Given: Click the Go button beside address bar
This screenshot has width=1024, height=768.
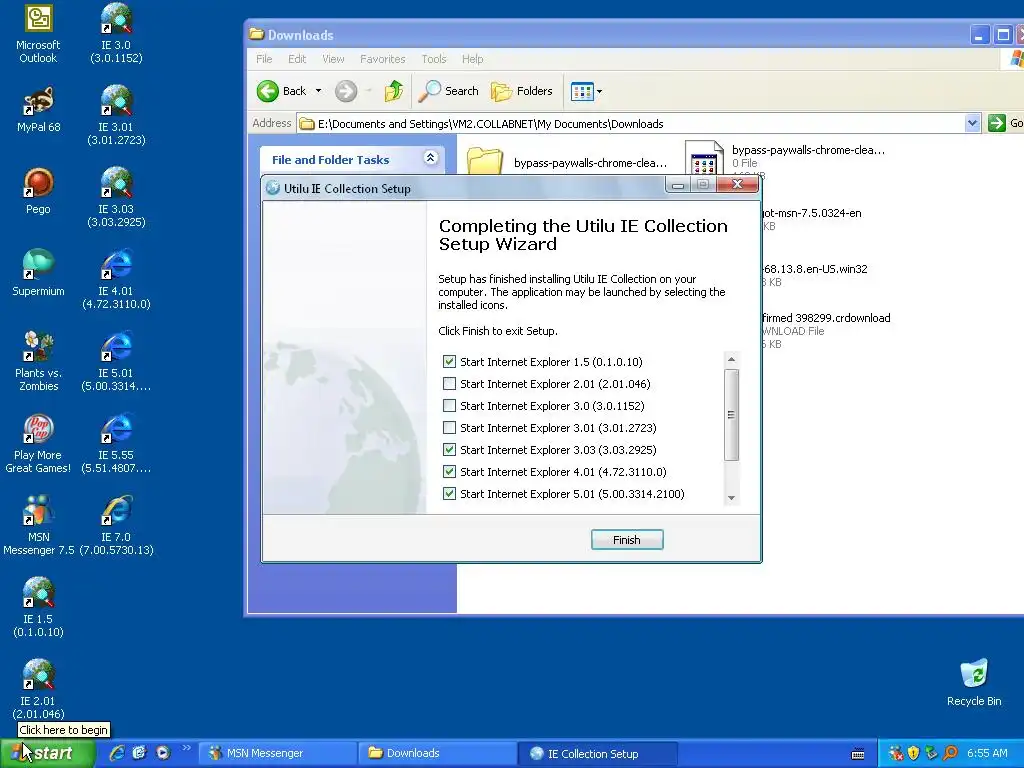Looking at the screenshot, I should (1006, 123).
